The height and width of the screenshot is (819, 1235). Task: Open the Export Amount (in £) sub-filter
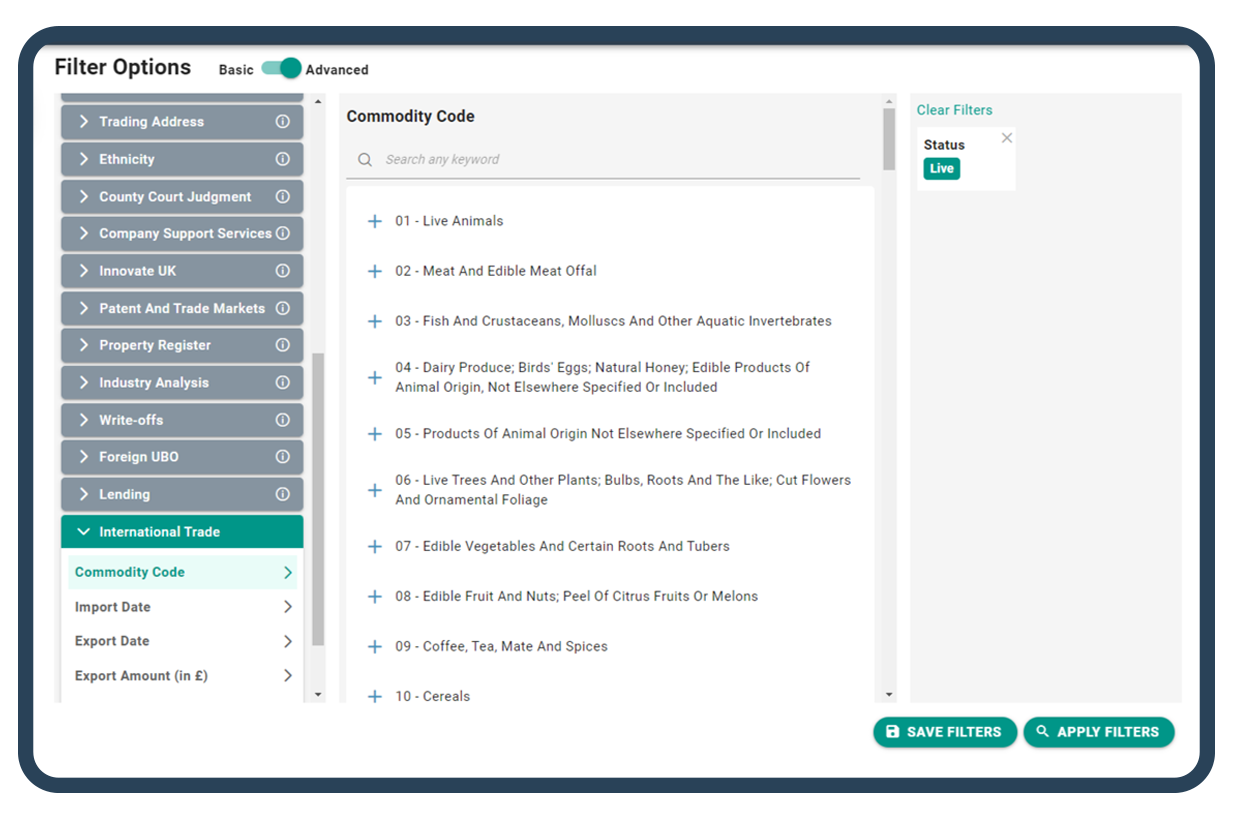[x=183, y=676]
